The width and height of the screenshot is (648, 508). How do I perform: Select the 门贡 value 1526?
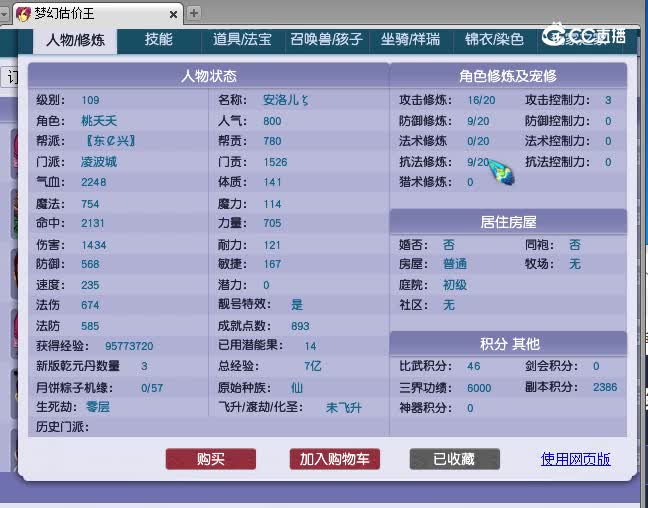tap(275, 162)
